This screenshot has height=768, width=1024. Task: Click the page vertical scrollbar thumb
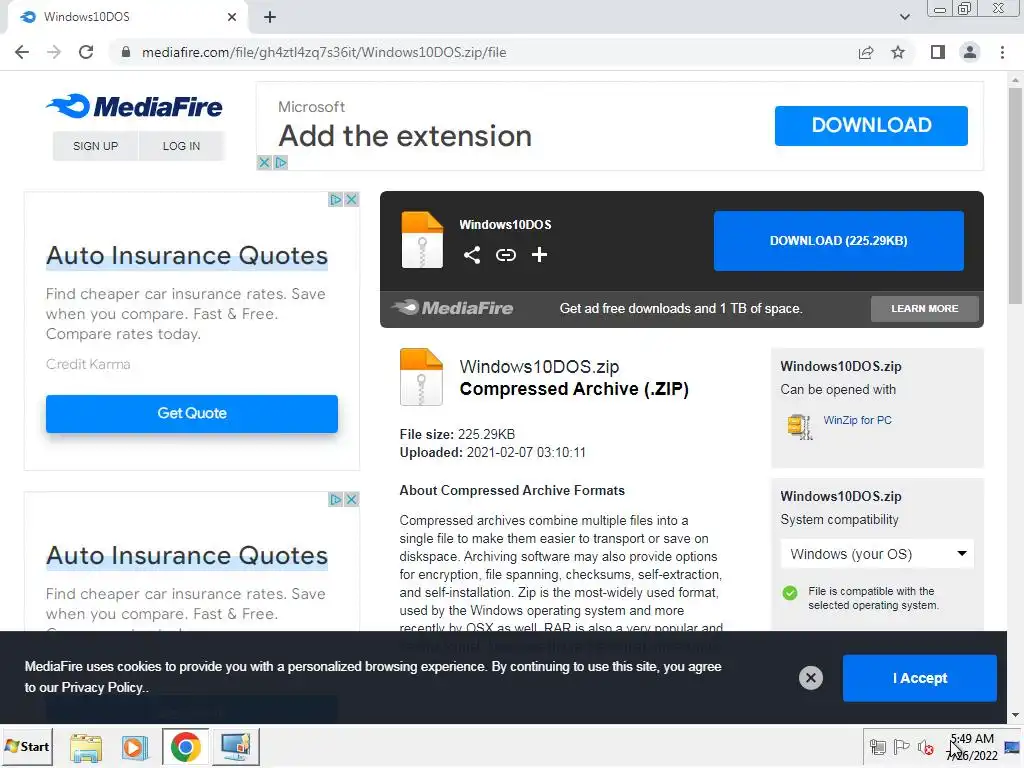pyautogui.click(x=1015, y=196)
